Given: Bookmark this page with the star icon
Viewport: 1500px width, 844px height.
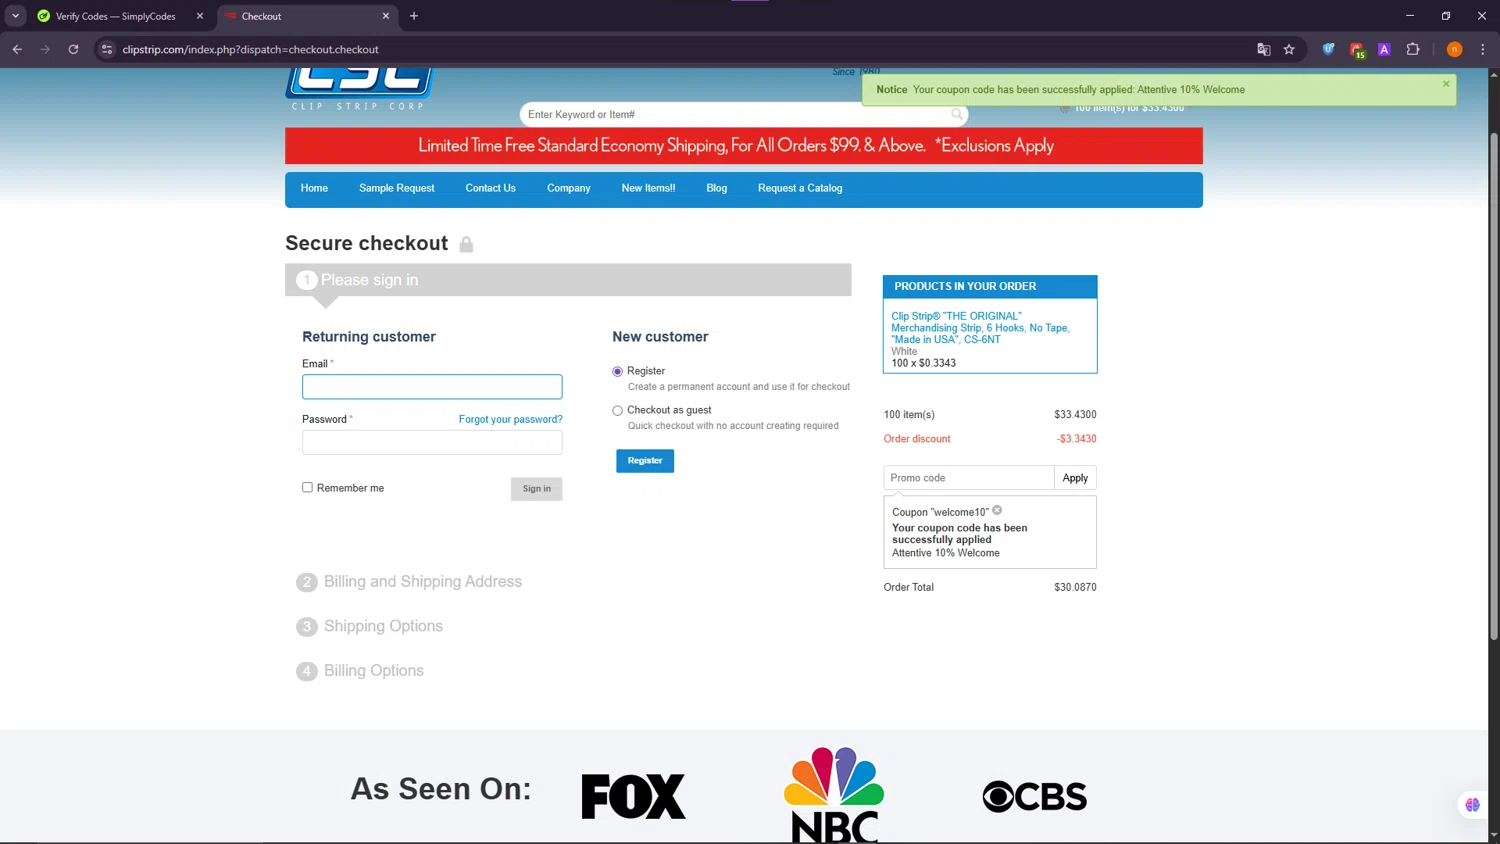Looking at the screenshot, I should click(x=1290, y=49).
